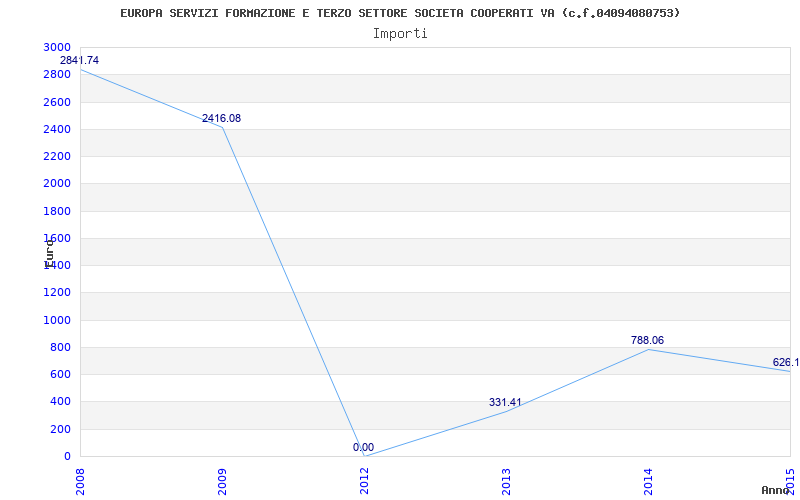Click x-axis year 2008

coord(80,483)
